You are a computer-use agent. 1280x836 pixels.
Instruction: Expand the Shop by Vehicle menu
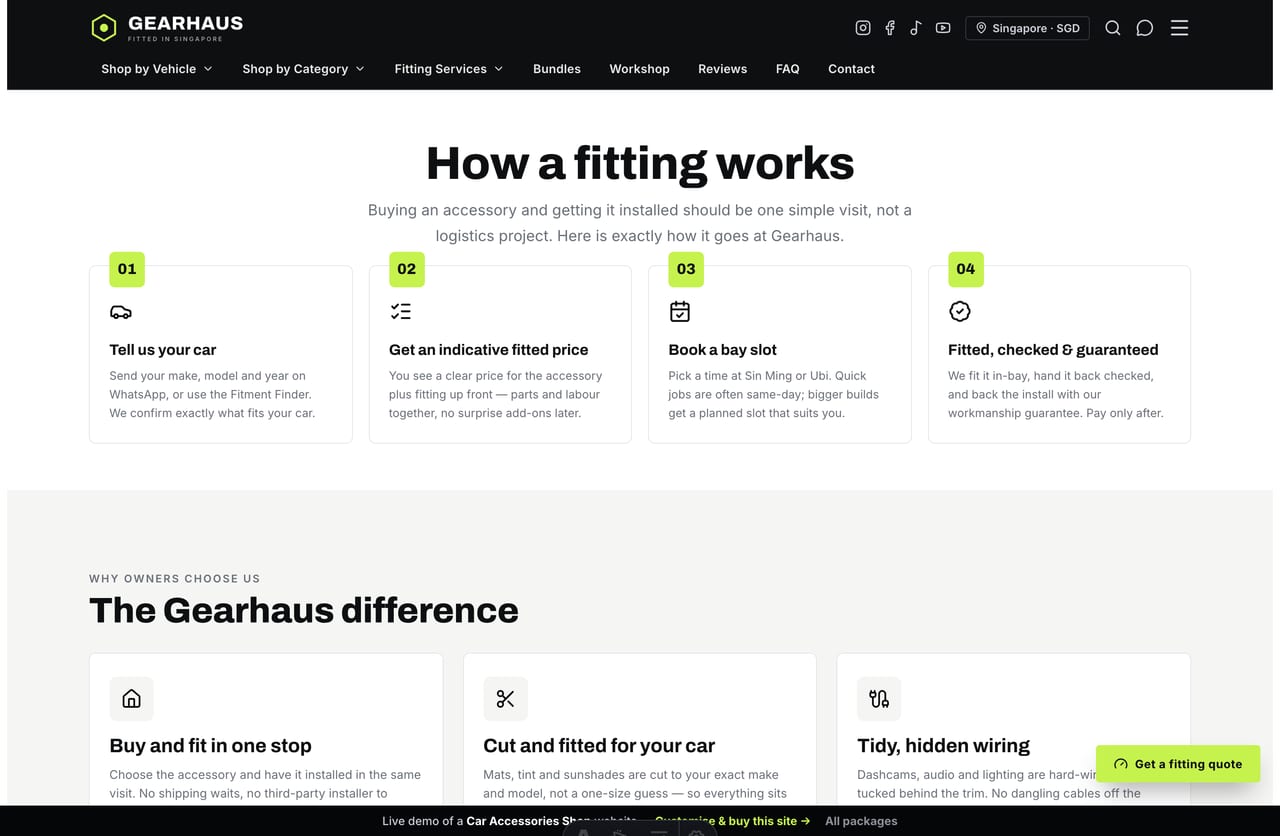pos(157,69)
